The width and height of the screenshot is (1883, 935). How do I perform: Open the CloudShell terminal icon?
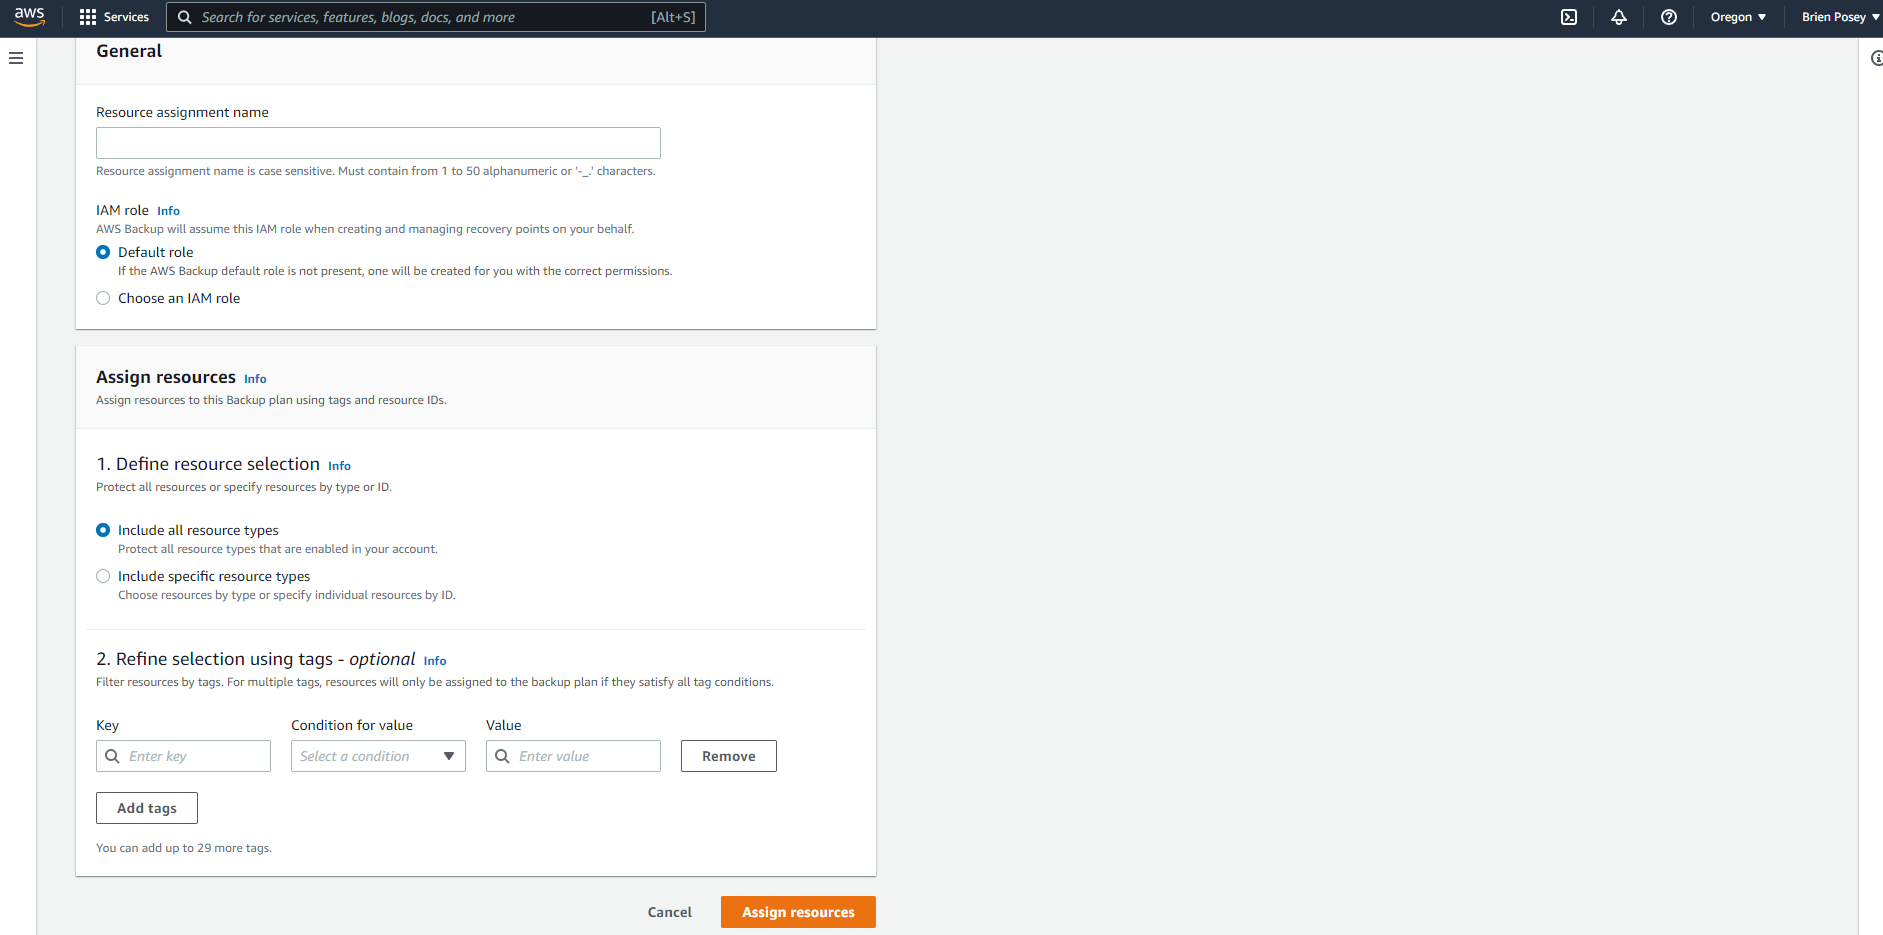coord(1569,17)
